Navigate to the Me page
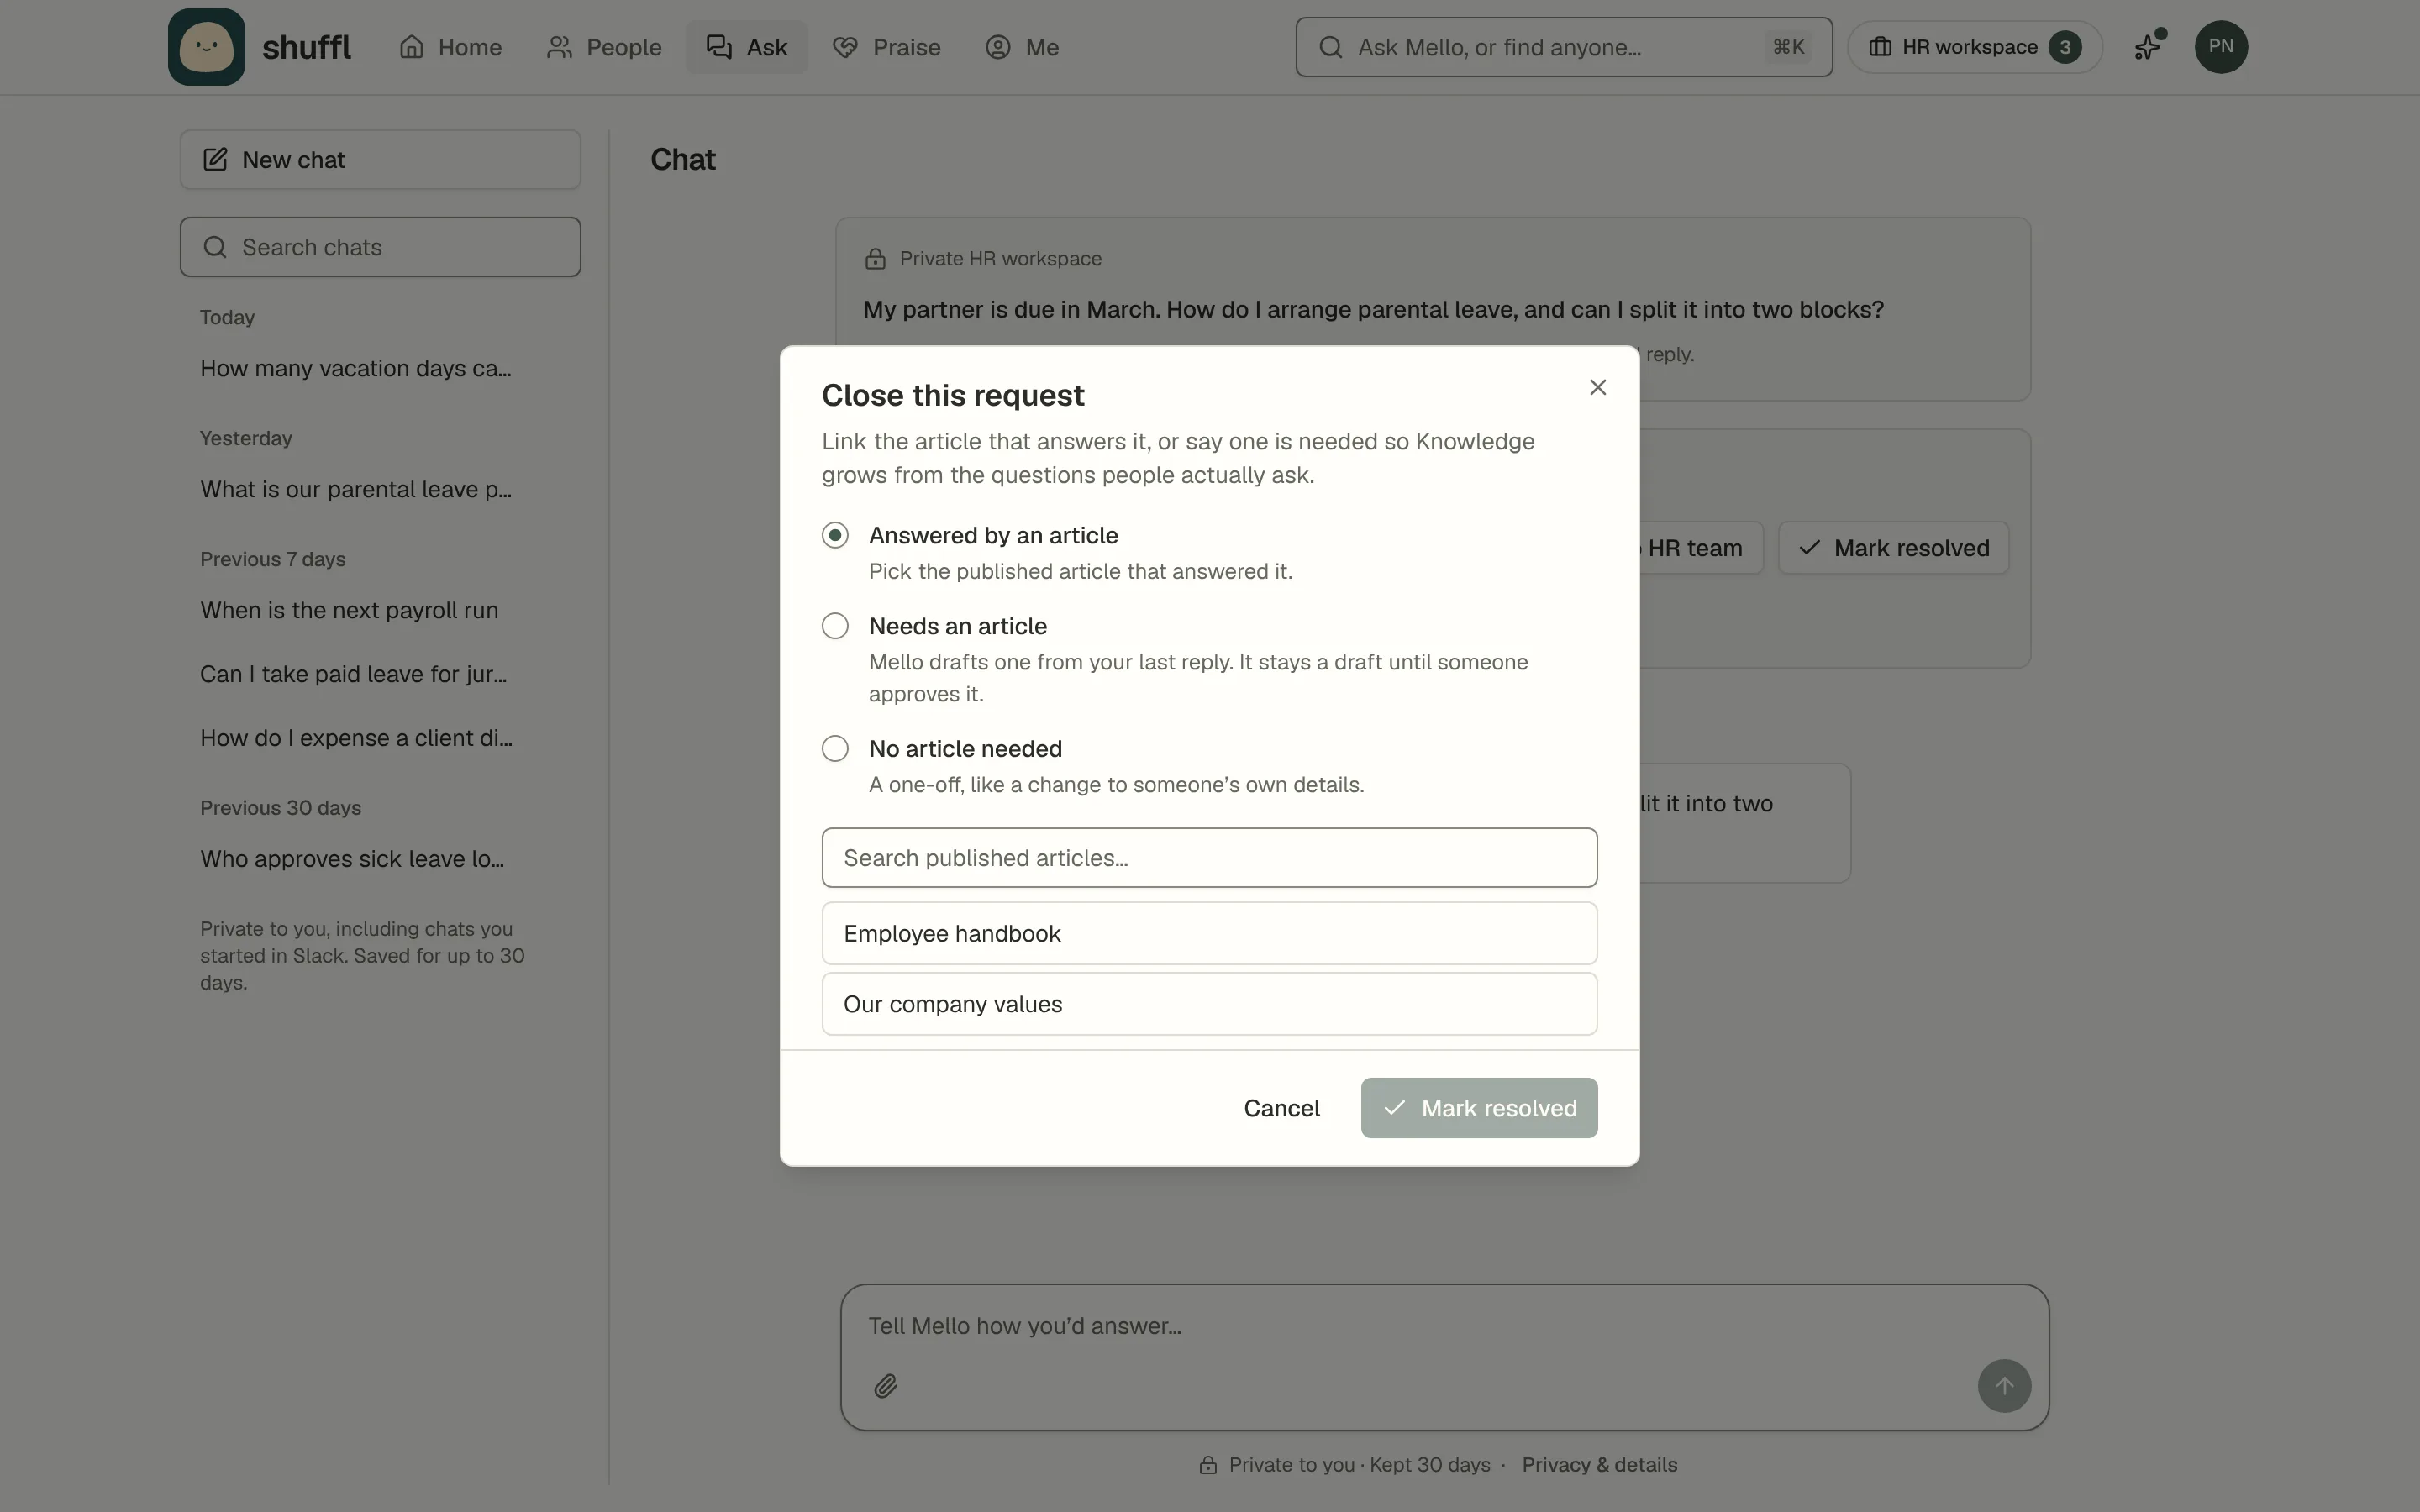Viewport: 2420px width, 1512px height. click(1021, 47)
